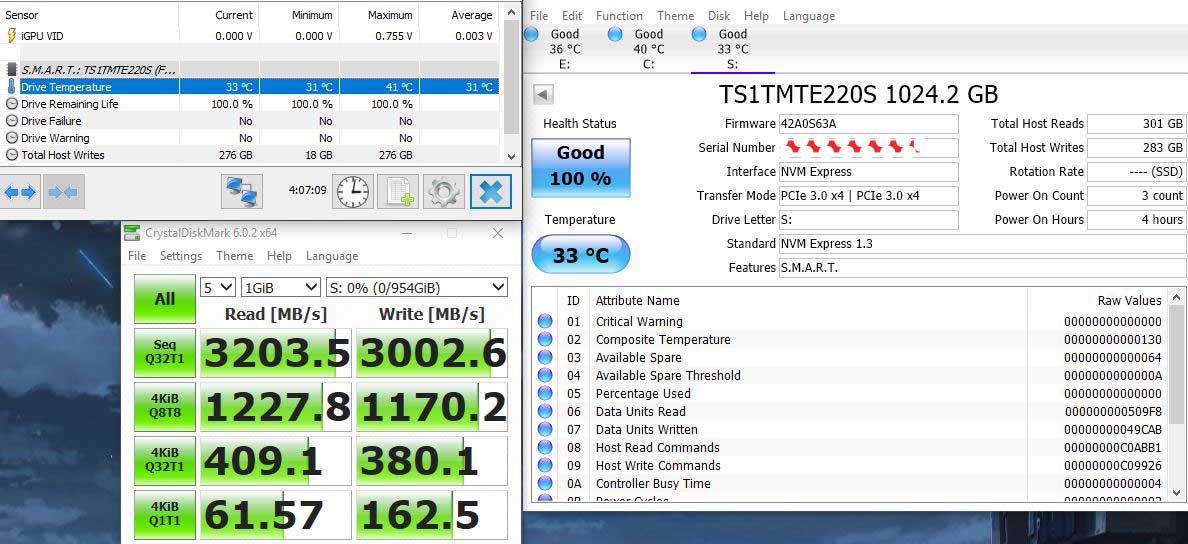Image resolution: width=1188 pixels, height=544 pixels.
Task: Run Seq Q32T1 benchmark
Action: click(x=164, y=353)
